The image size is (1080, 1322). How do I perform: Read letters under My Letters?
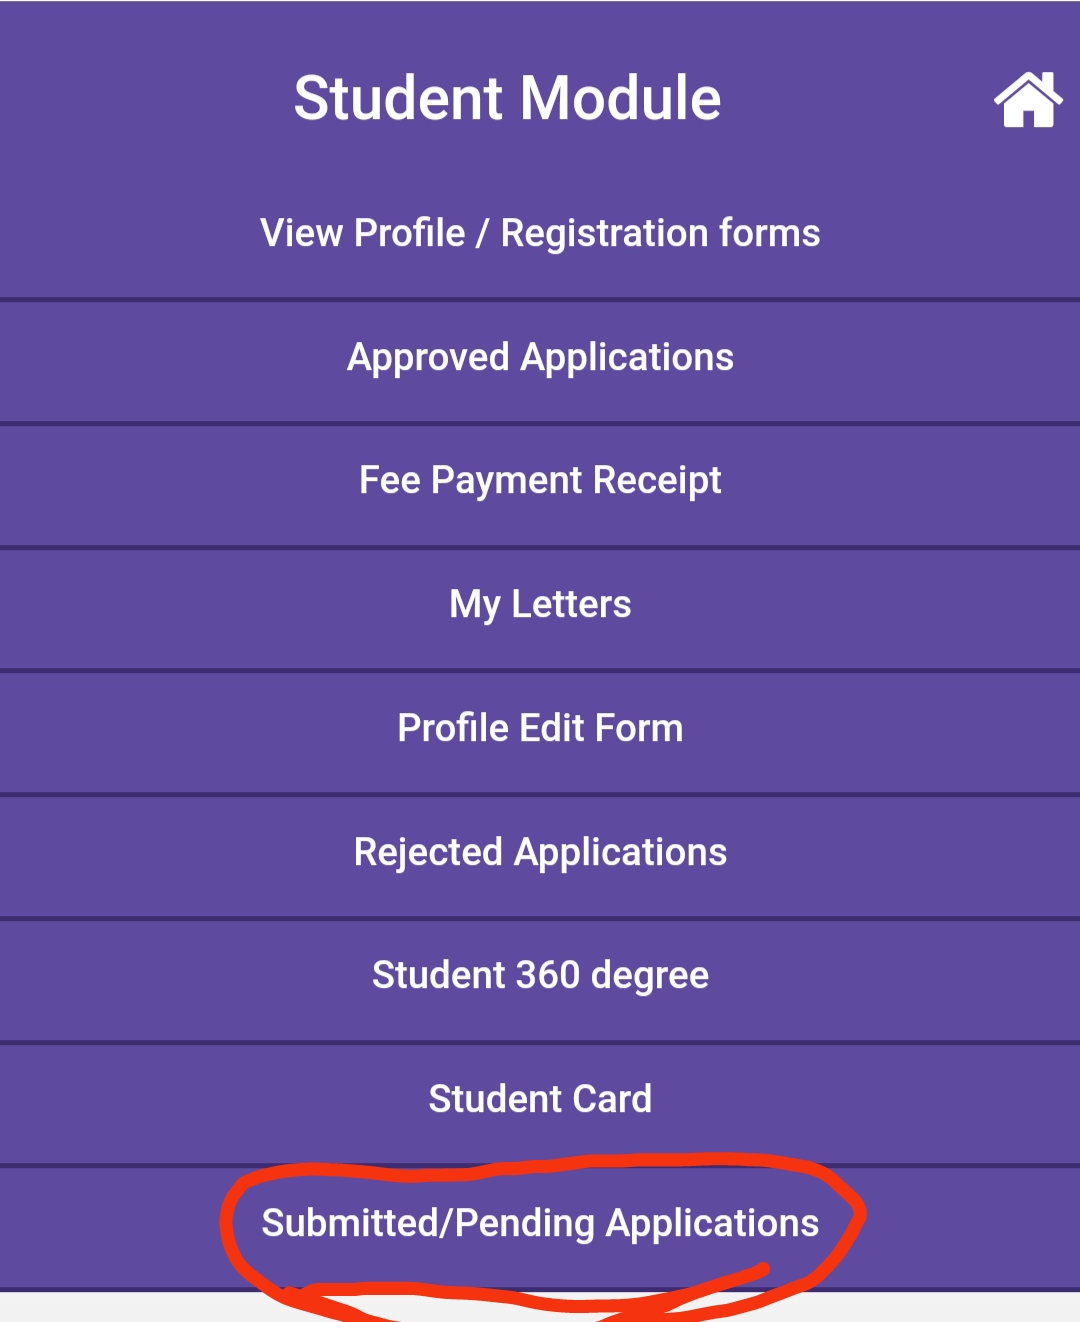540,604
